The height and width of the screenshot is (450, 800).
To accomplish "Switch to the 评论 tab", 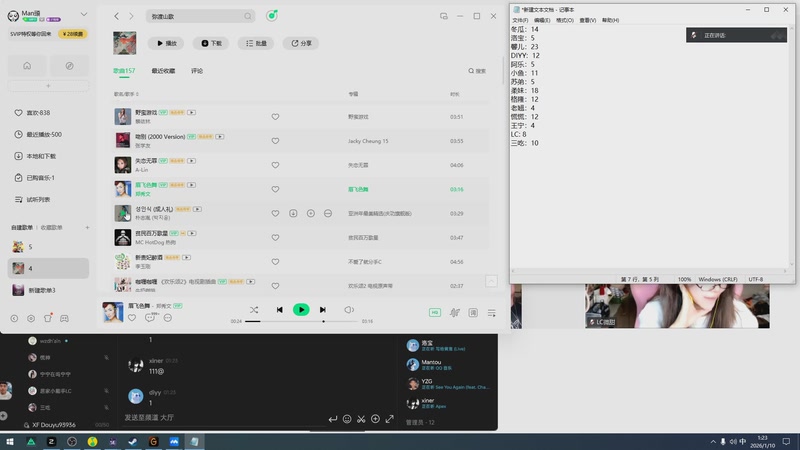I will (197, 71).
